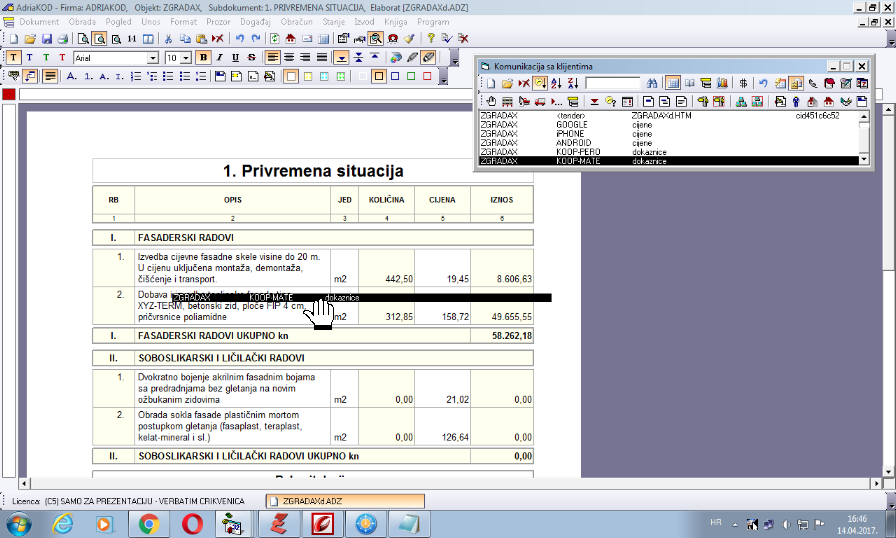Screen dimensions: 896x538
Task: Click the search field in Komunikacija window
Action: tap(613, 83)
